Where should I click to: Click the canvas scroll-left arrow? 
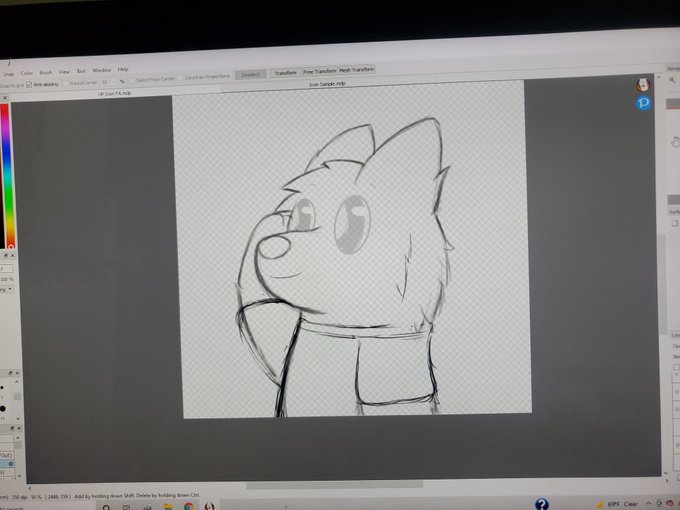click(29, 488)
